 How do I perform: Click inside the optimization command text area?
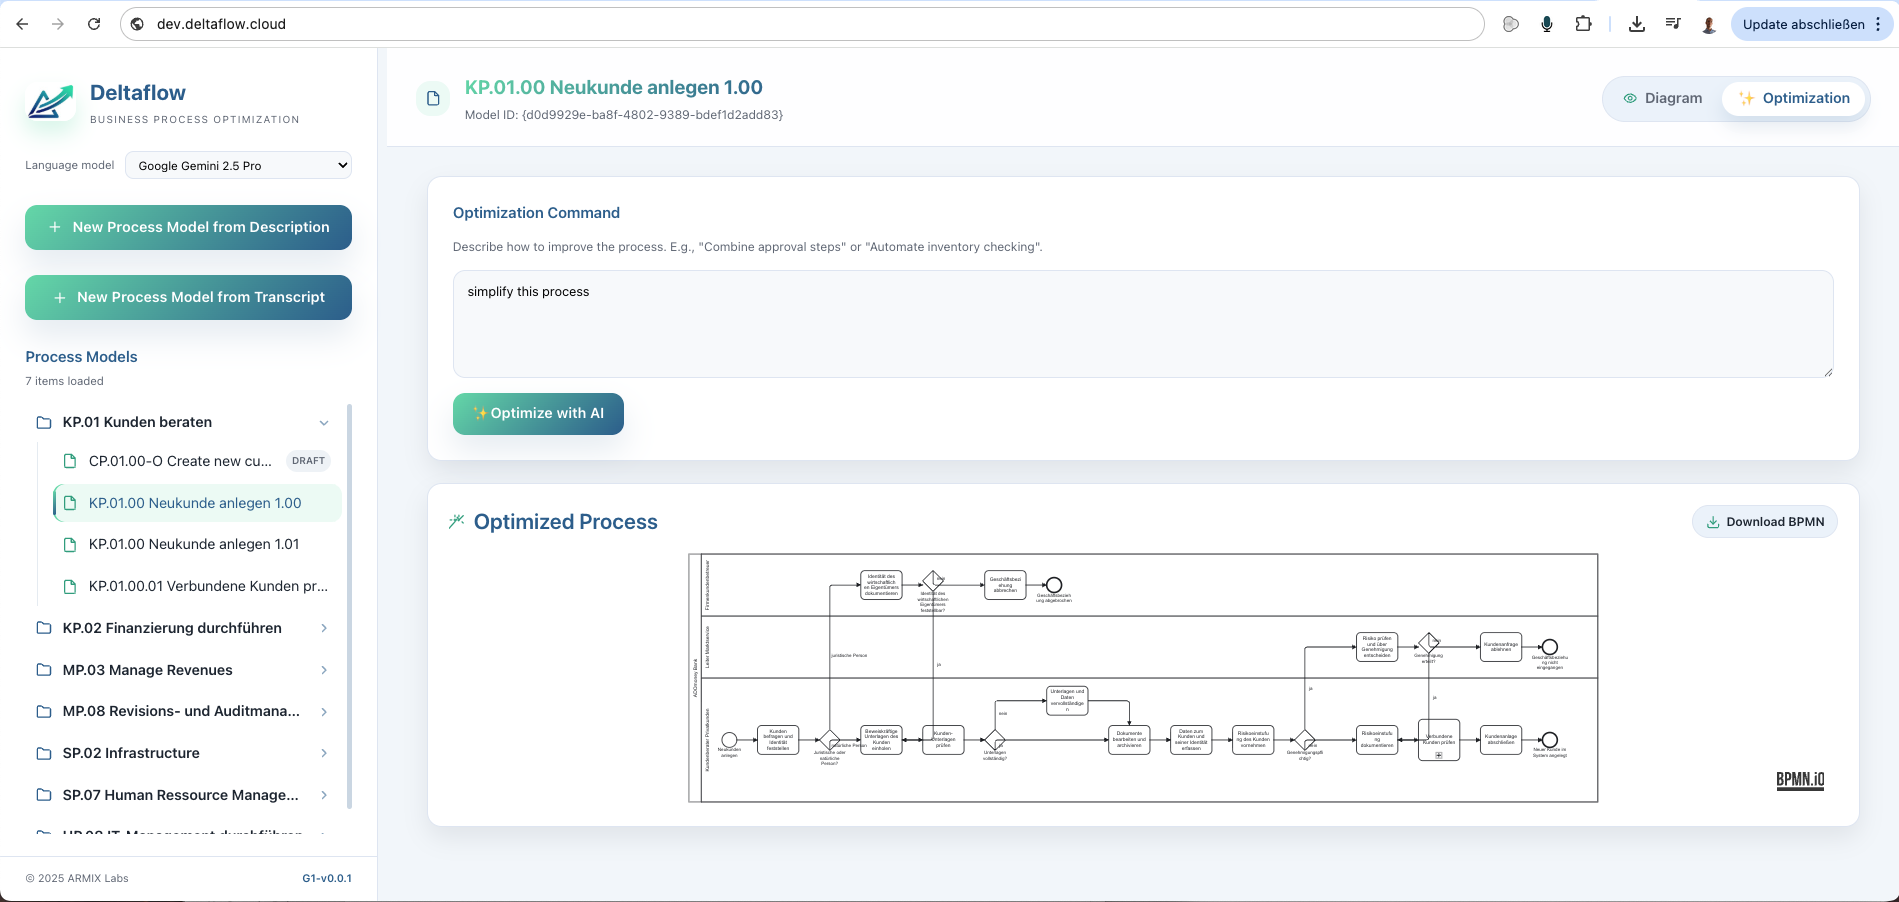1140,323
